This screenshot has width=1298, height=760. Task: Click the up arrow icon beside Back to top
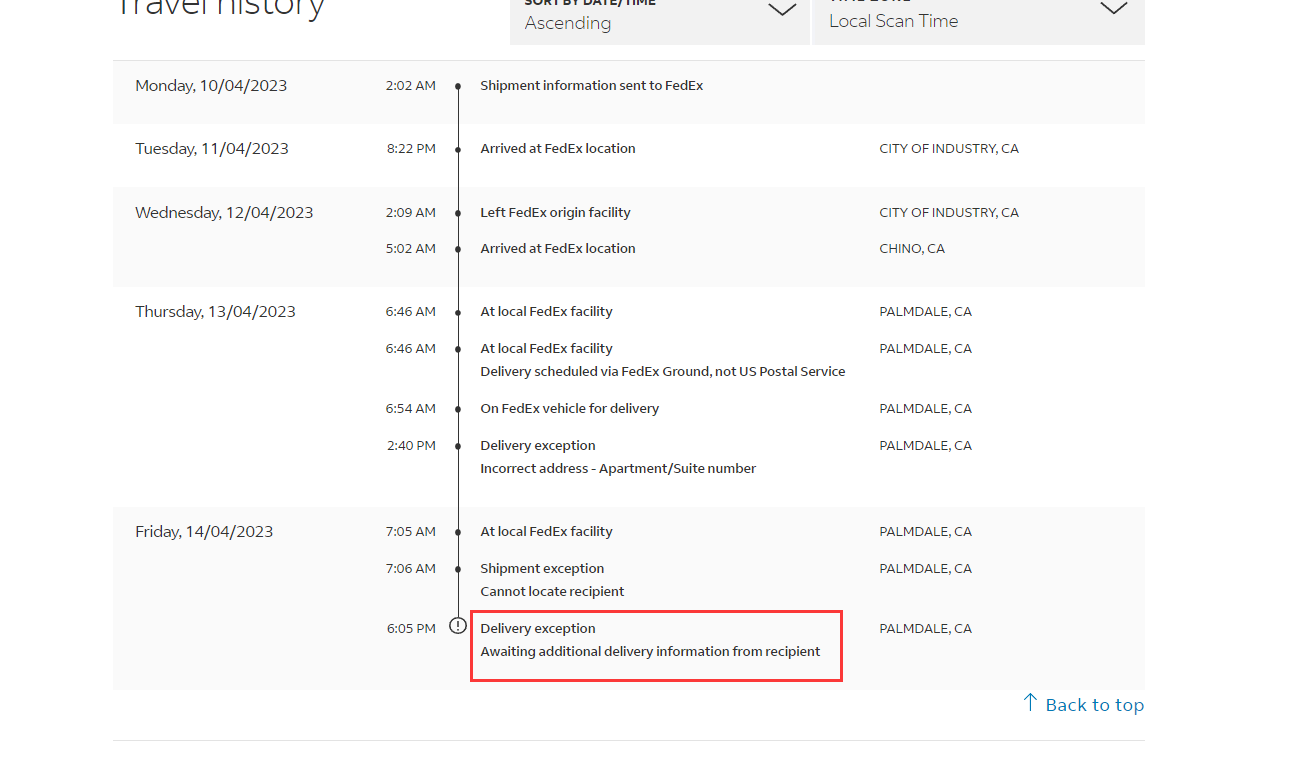pyautogui.click(x=1030, y=703)
